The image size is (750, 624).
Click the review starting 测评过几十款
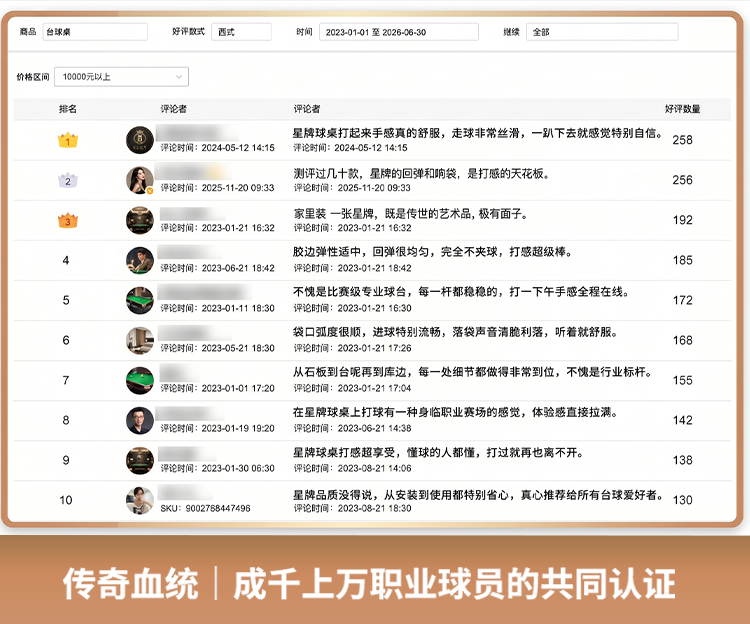pyautogui.click(x=421, y=174)
